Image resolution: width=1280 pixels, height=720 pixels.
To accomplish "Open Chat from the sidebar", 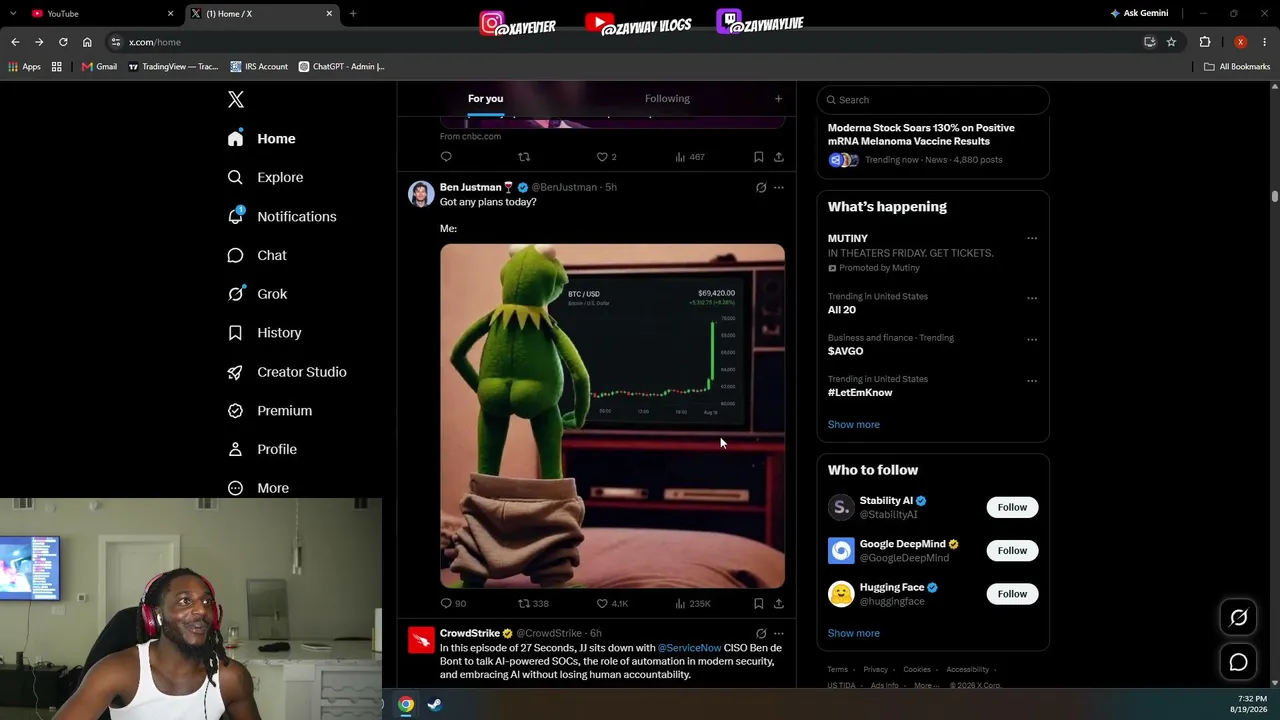I will pos(257,255).
